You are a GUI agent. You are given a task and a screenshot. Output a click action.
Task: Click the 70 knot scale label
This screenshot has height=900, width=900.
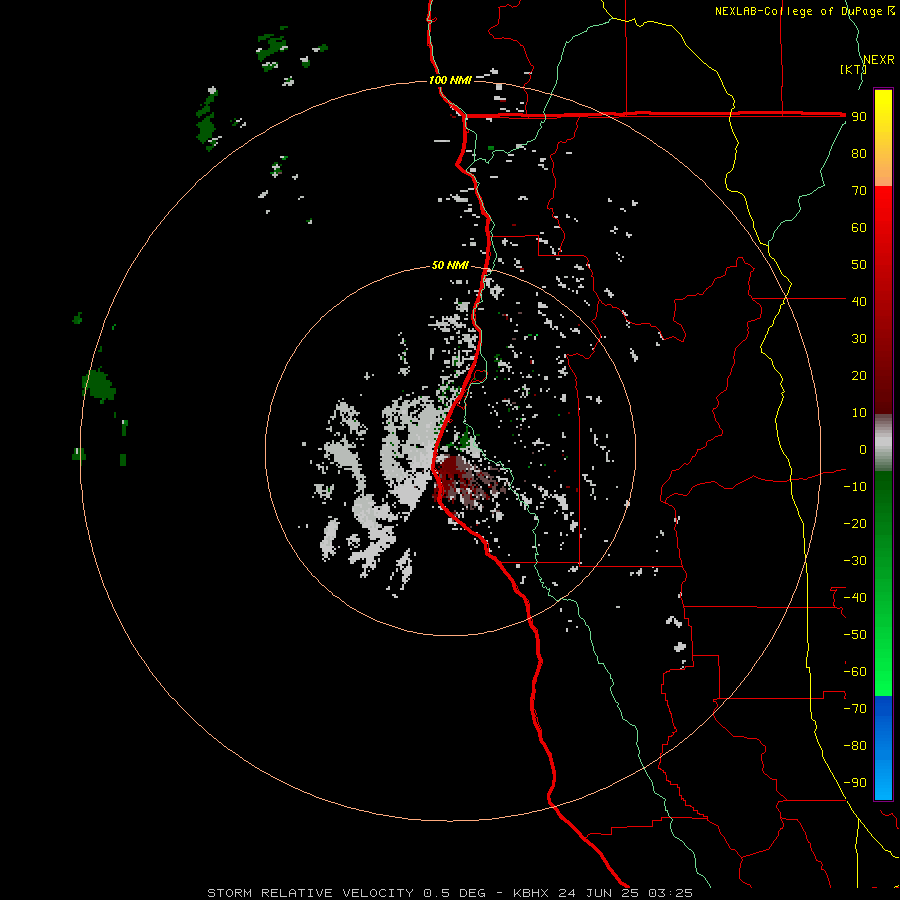[x=859, y=191]
